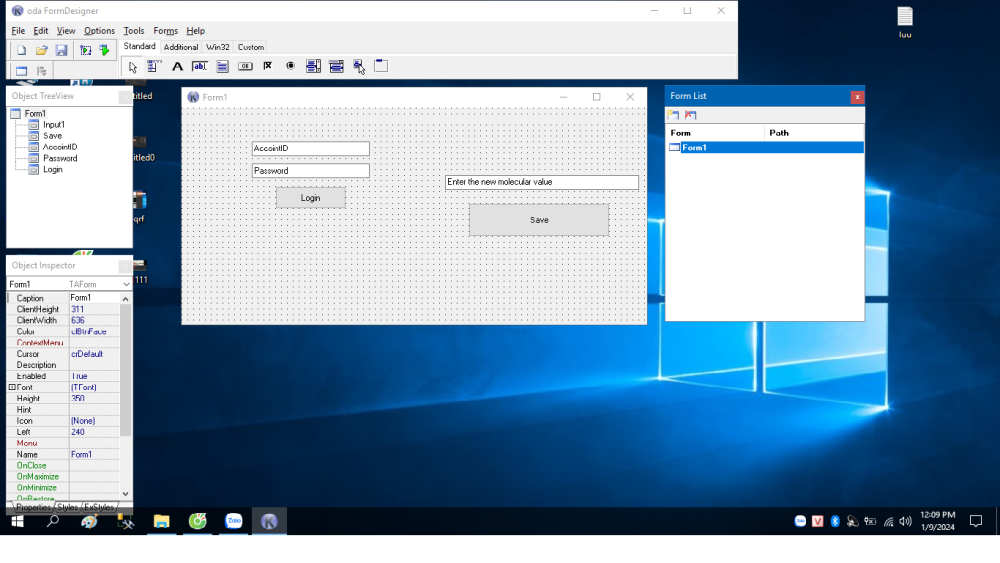Open the Options menu
Viewport: 1000px width, 563px height.
click(x=99, y=31)
